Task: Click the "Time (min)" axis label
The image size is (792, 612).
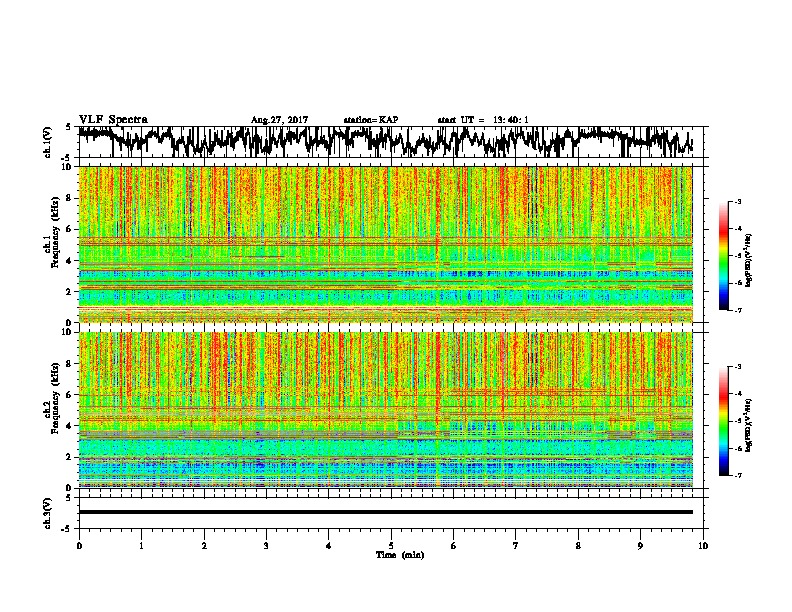Action: tap(400, 555)
